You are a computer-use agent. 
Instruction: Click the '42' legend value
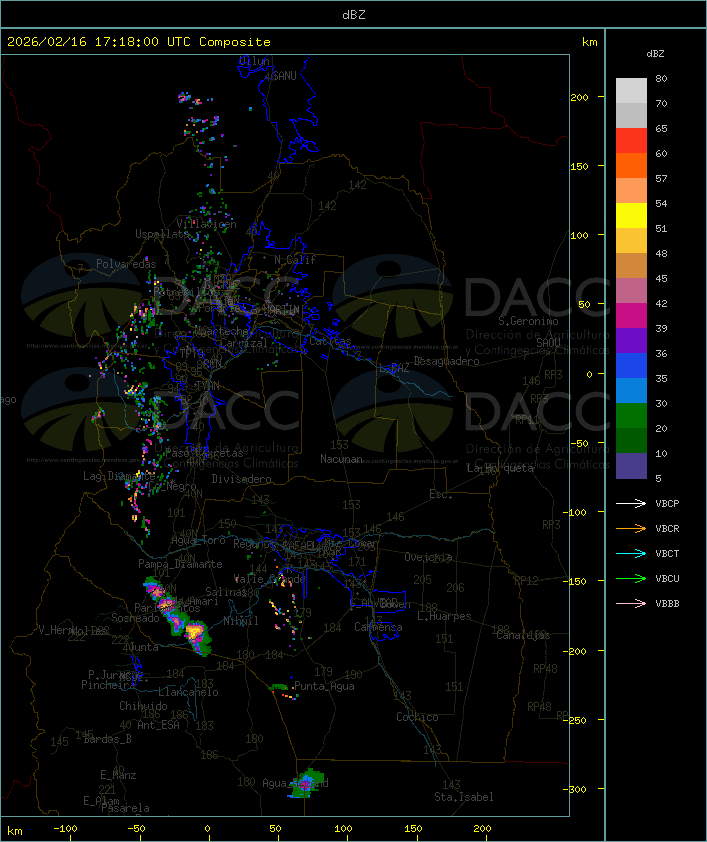pos(661,304)
